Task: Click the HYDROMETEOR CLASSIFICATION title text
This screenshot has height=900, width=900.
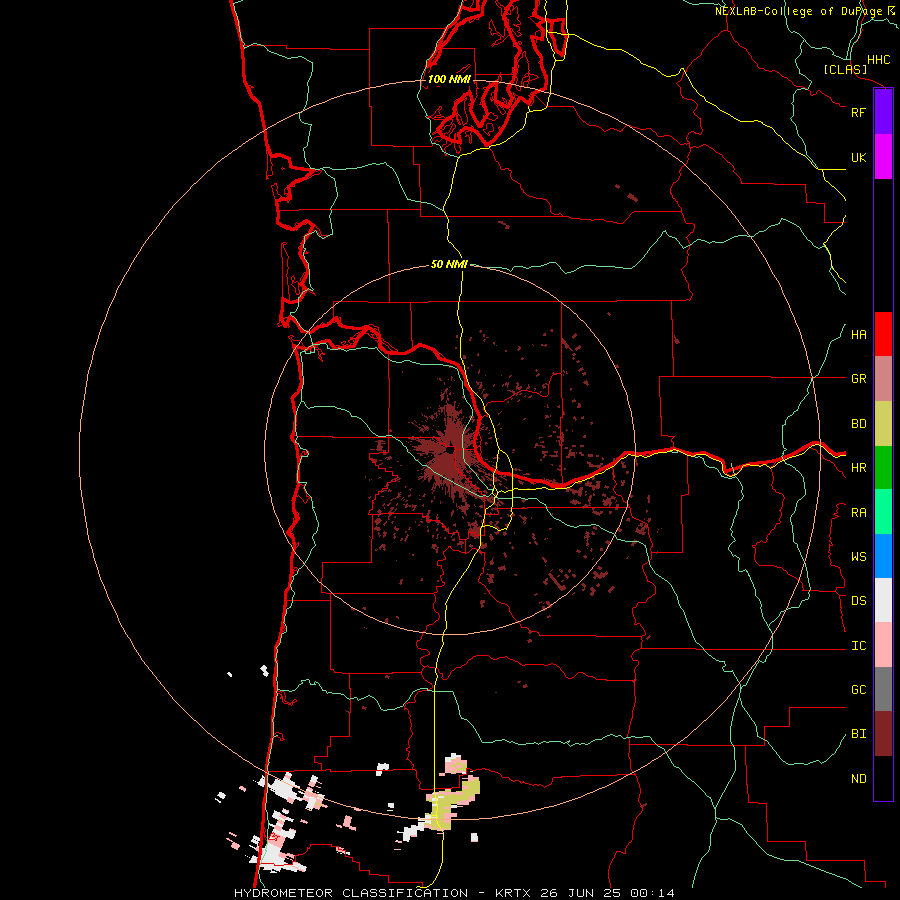Action: point(351,893)
